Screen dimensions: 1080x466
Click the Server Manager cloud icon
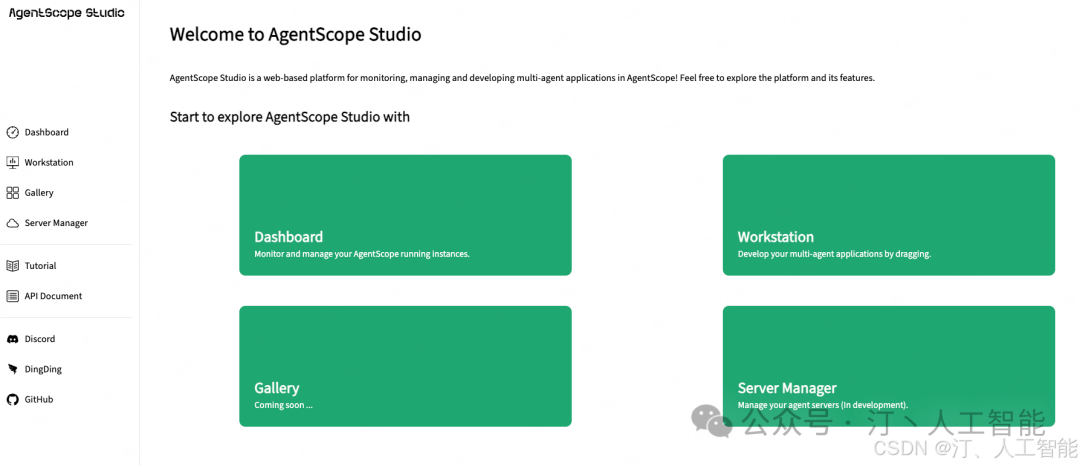(12, 223)
